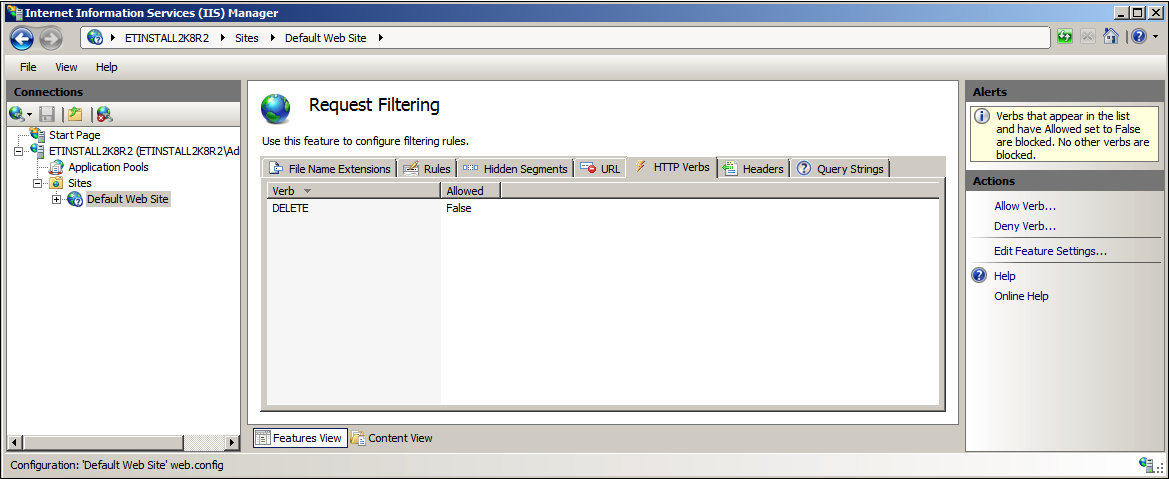Click the Back navigation arrow button
The image size is (1169, 479).
[22, 38]
